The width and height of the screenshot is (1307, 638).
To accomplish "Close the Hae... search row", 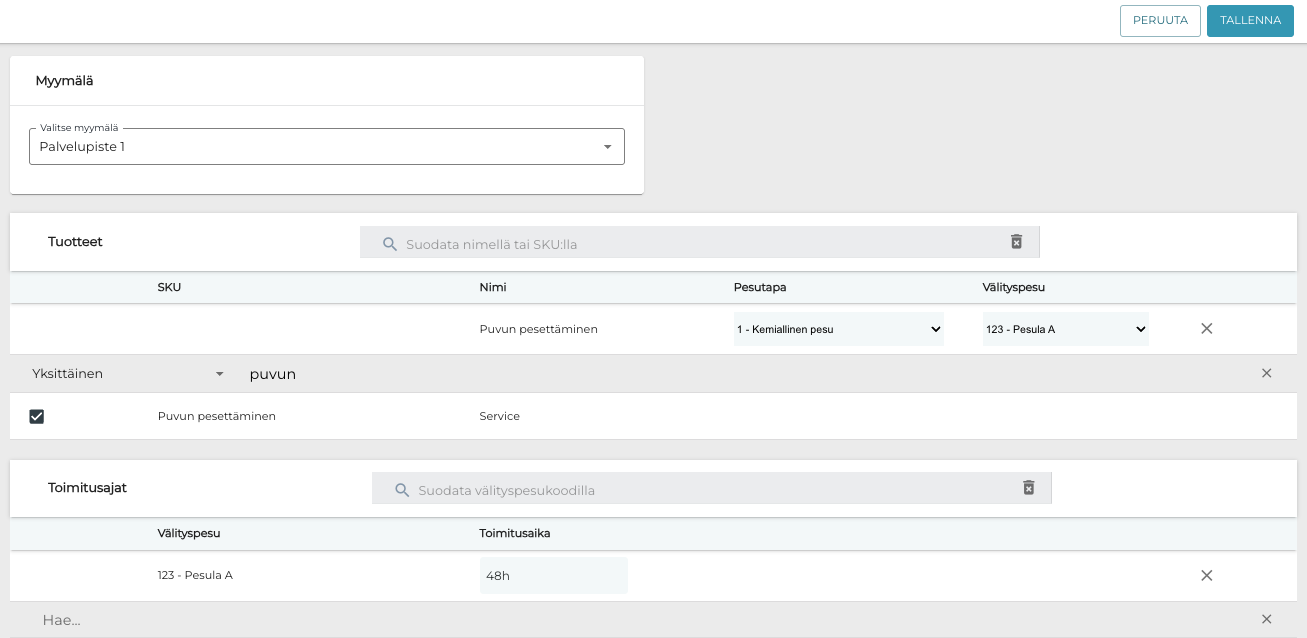I will pyautogui.click(x=1266, y=619).
